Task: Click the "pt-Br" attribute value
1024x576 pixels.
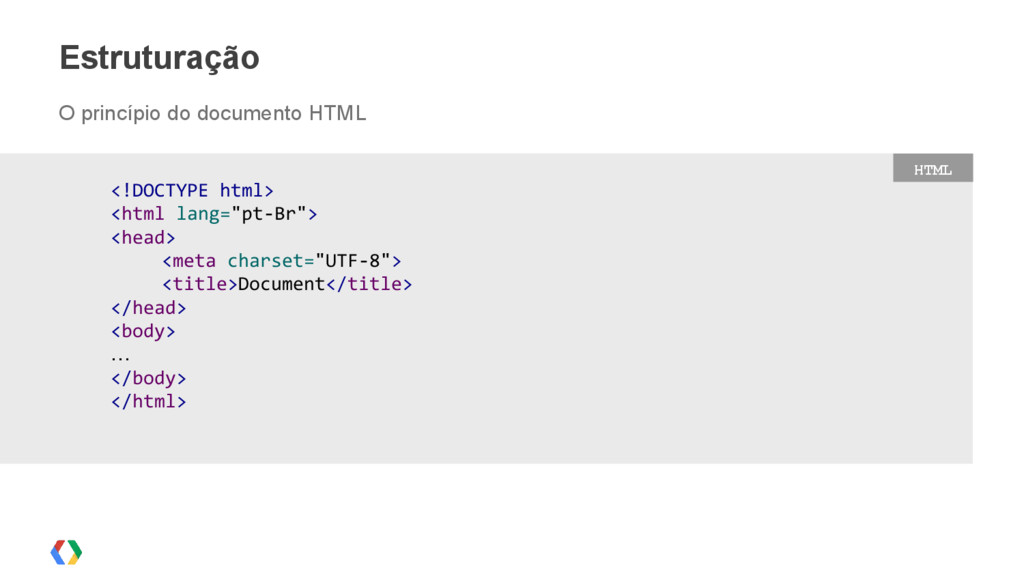Action: click(269, 214)
